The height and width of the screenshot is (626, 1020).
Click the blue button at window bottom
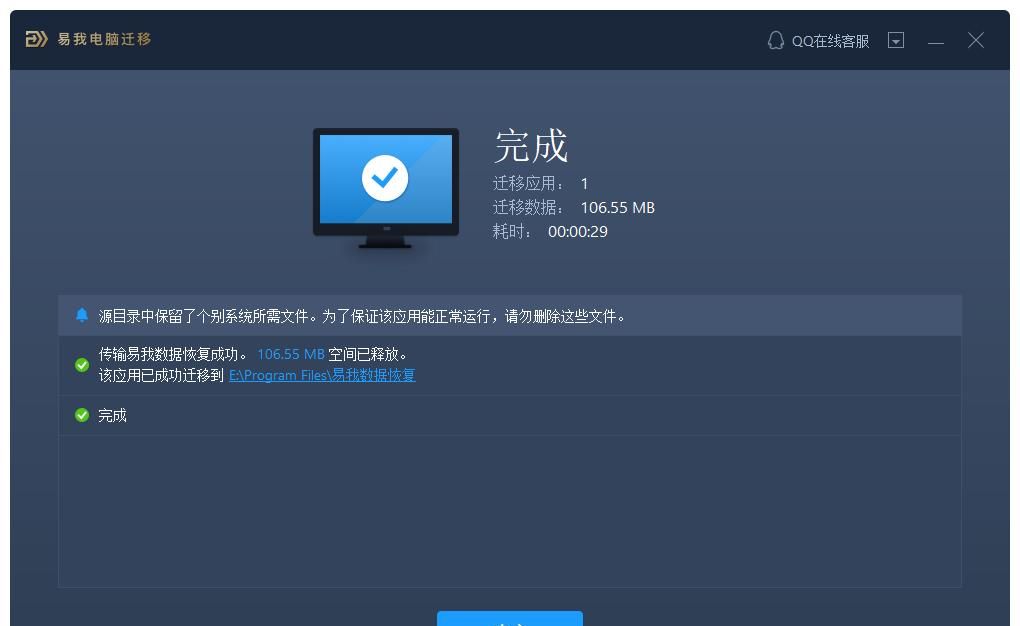(x=509, y=618)
